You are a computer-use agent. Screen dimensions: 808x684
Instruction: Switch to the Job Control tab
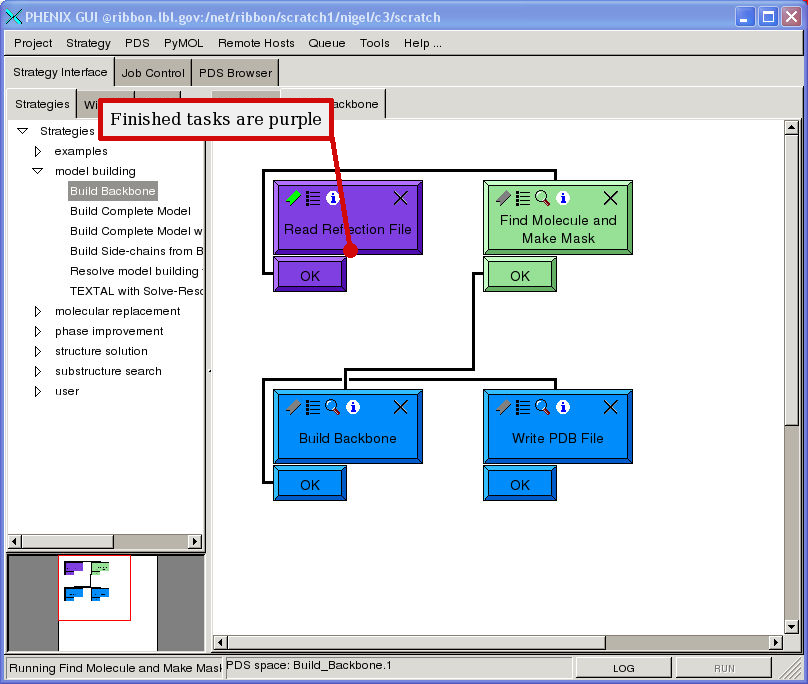152,73
